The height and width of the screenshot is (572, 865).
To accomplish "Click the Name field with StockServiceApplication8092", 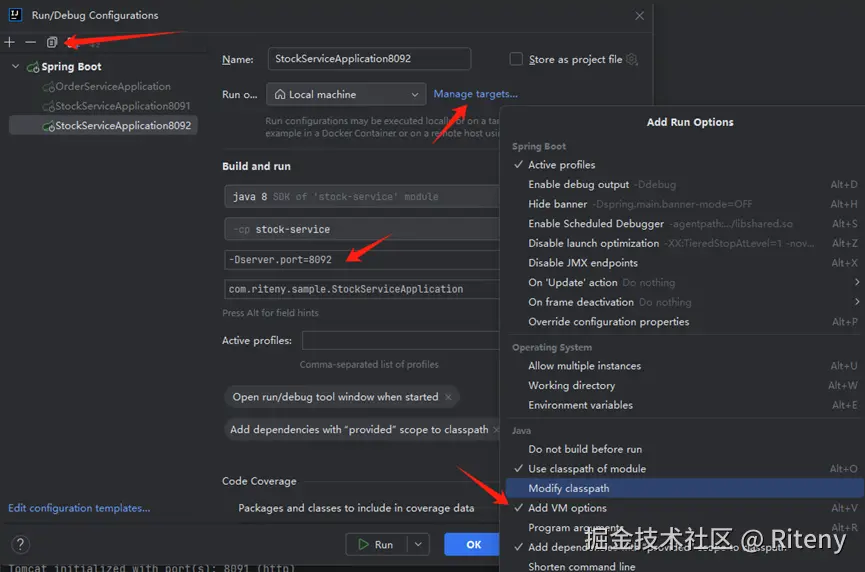I will point(369,58).
